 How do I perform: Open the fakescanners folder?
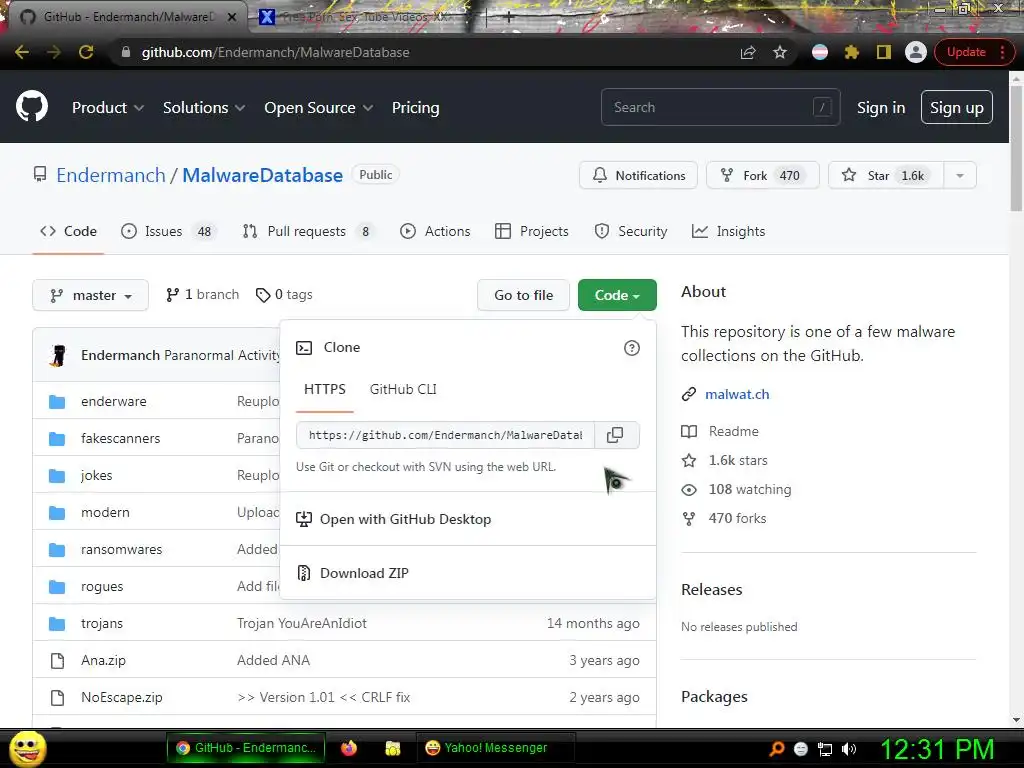[120, 438]
